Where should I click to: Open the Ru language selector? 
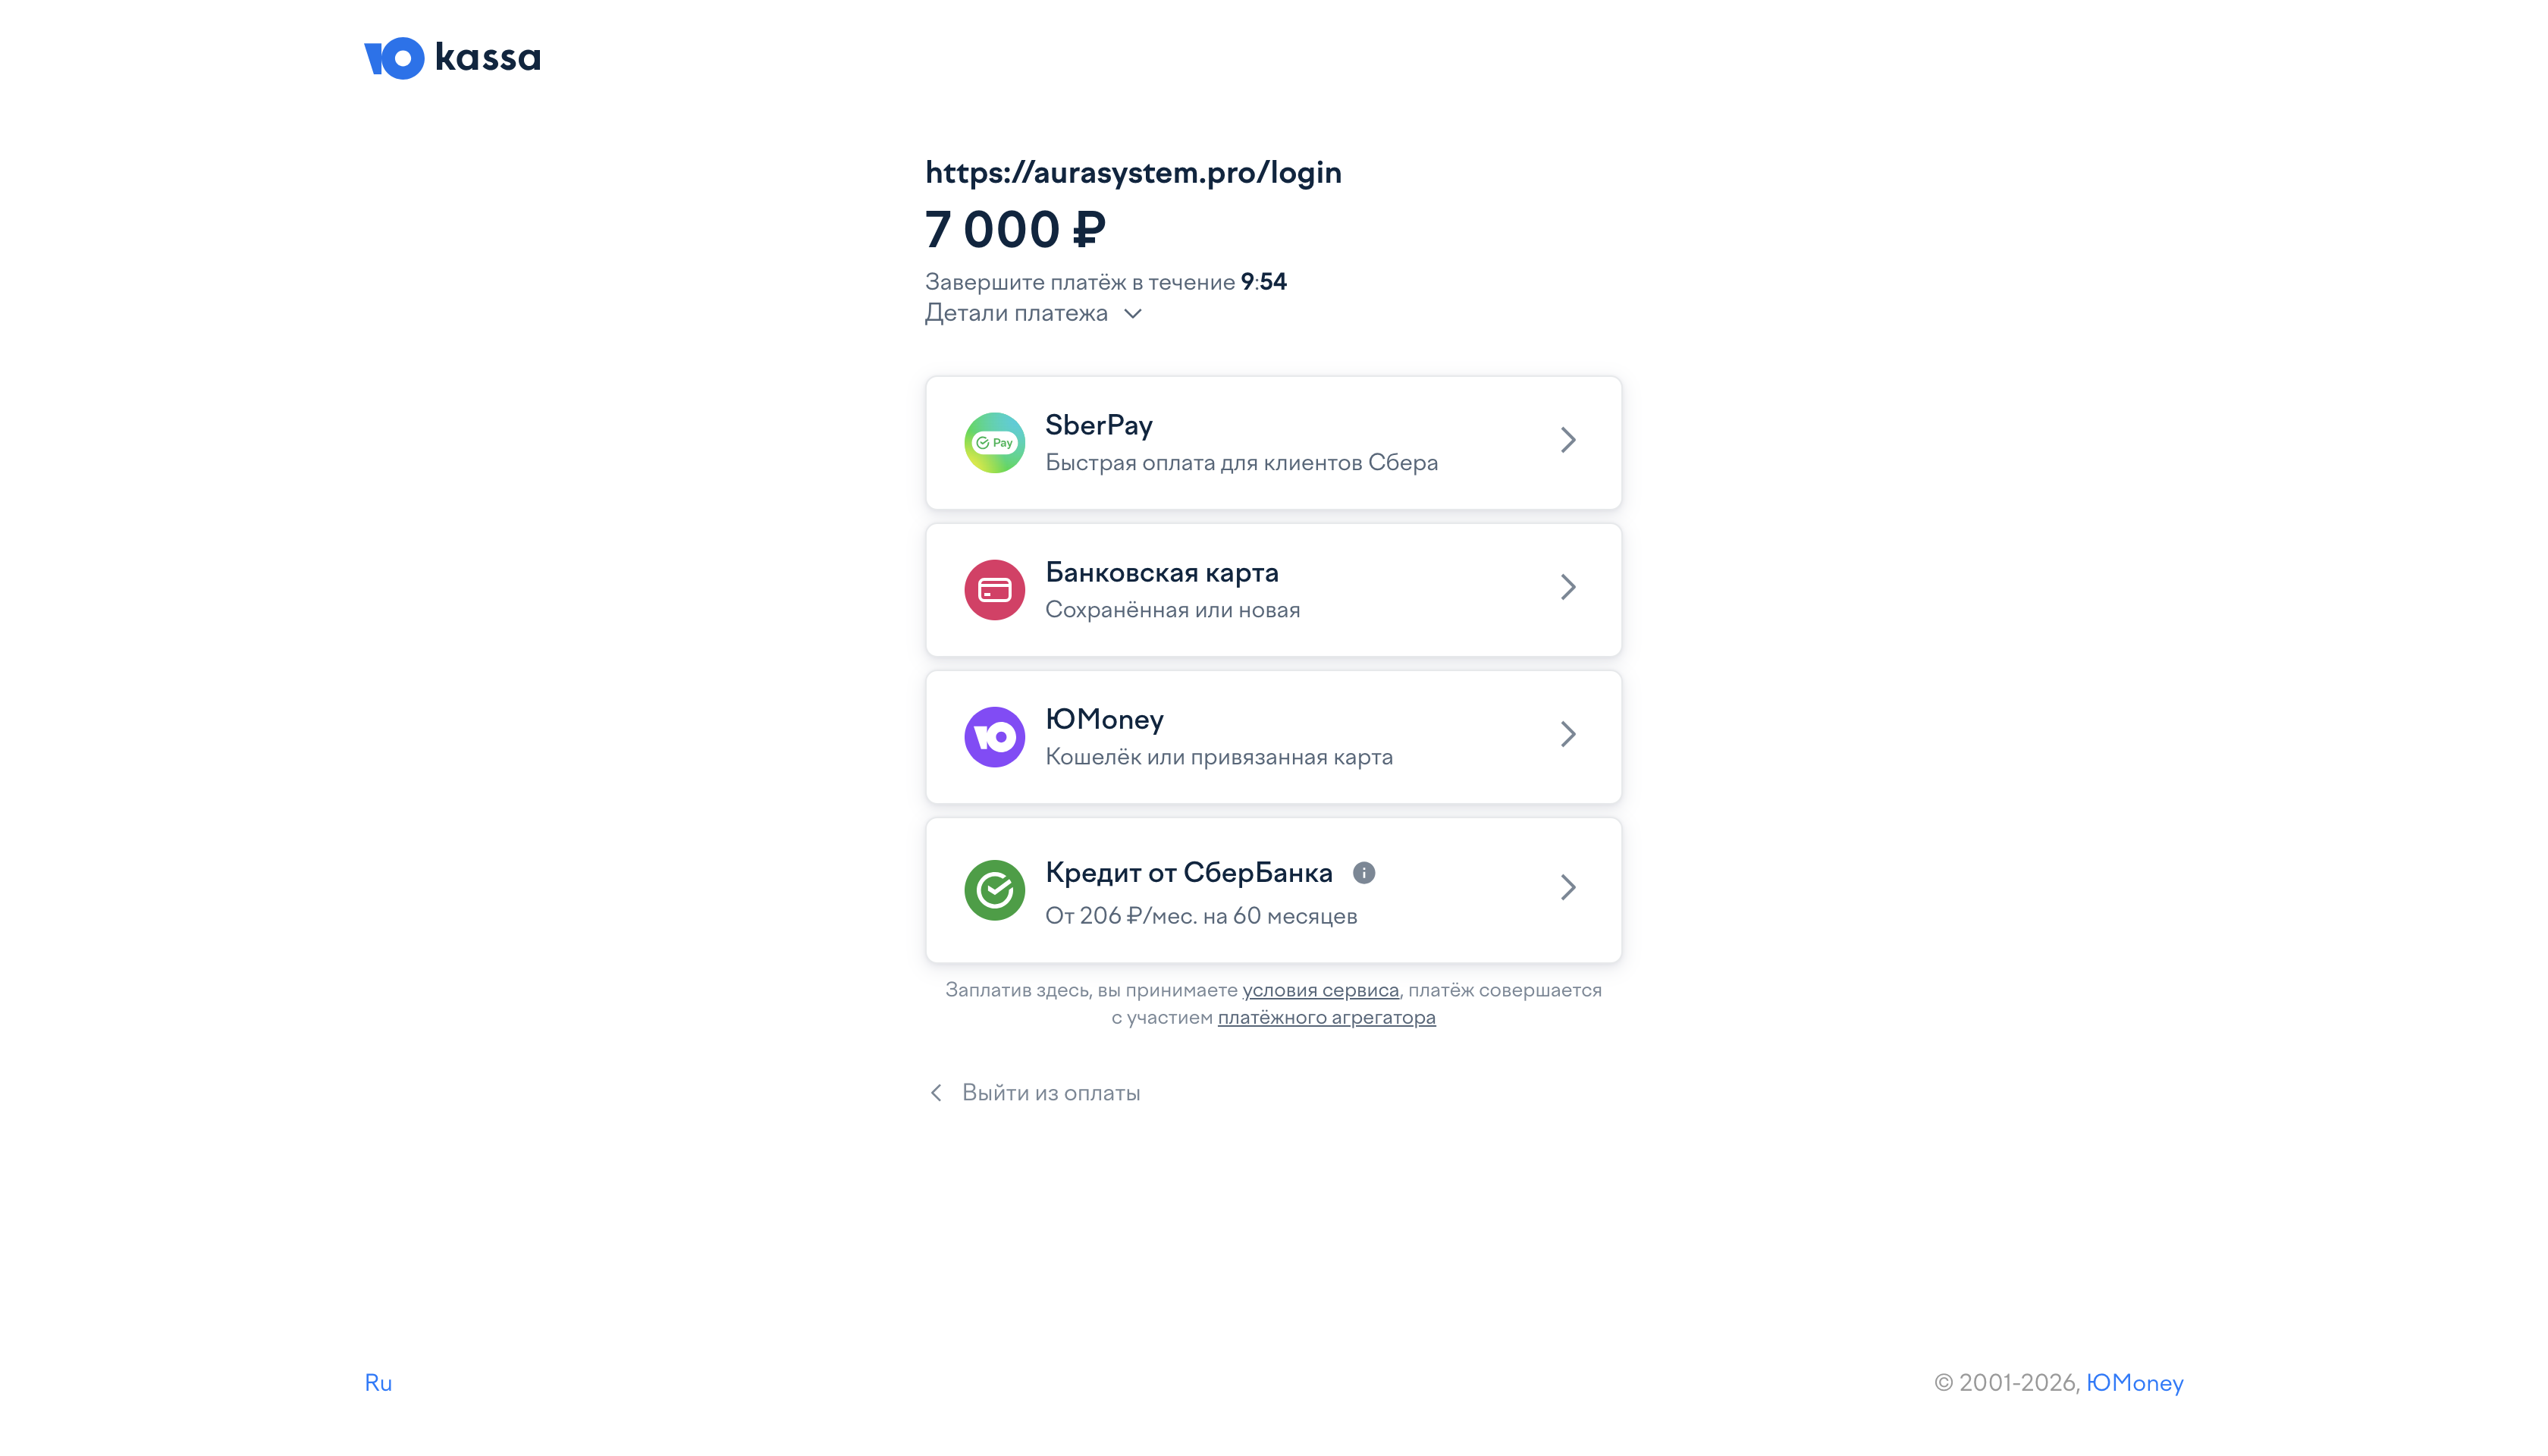378,1382
